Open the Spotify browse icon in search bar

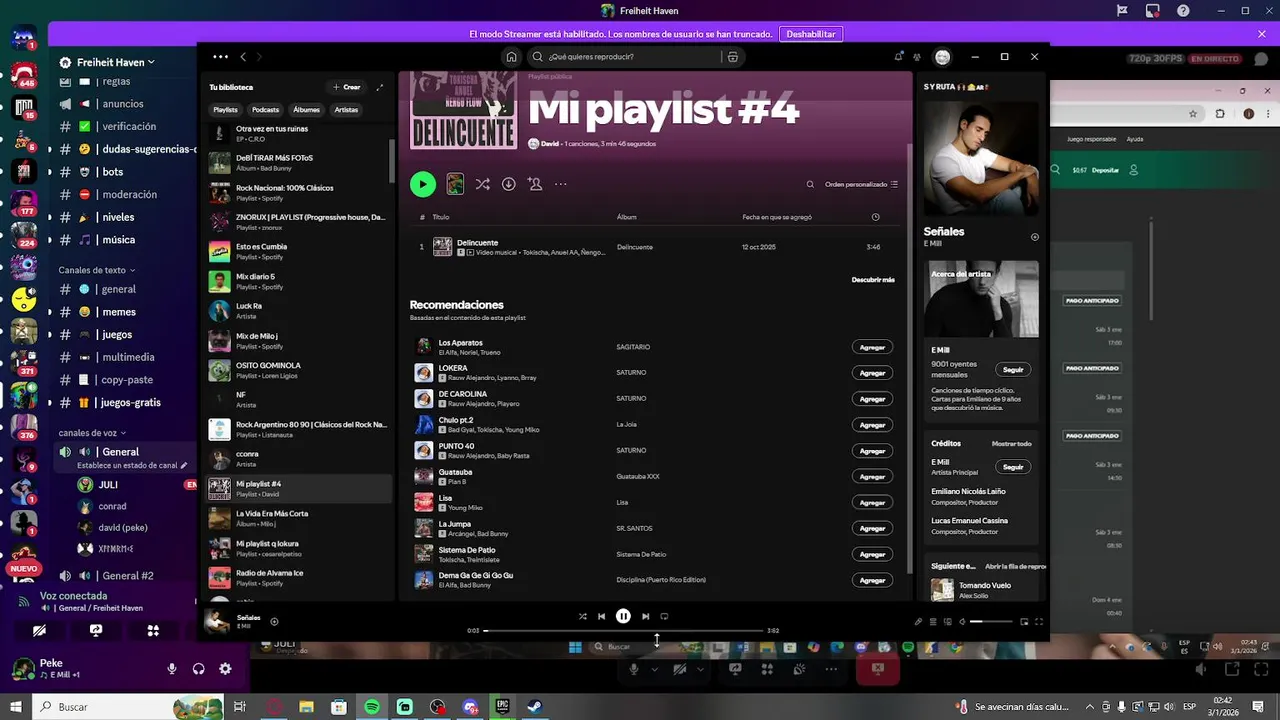(x=733, y=57)
